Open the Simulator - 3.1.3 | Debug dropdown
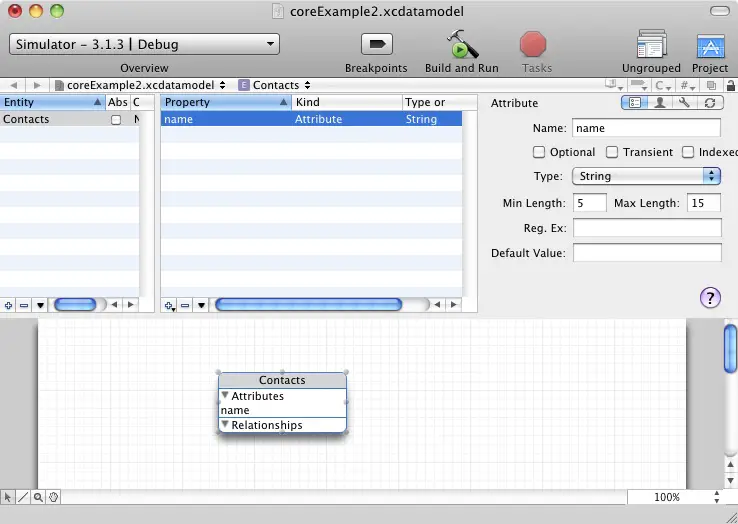738x524 pixels. [144, 44]
